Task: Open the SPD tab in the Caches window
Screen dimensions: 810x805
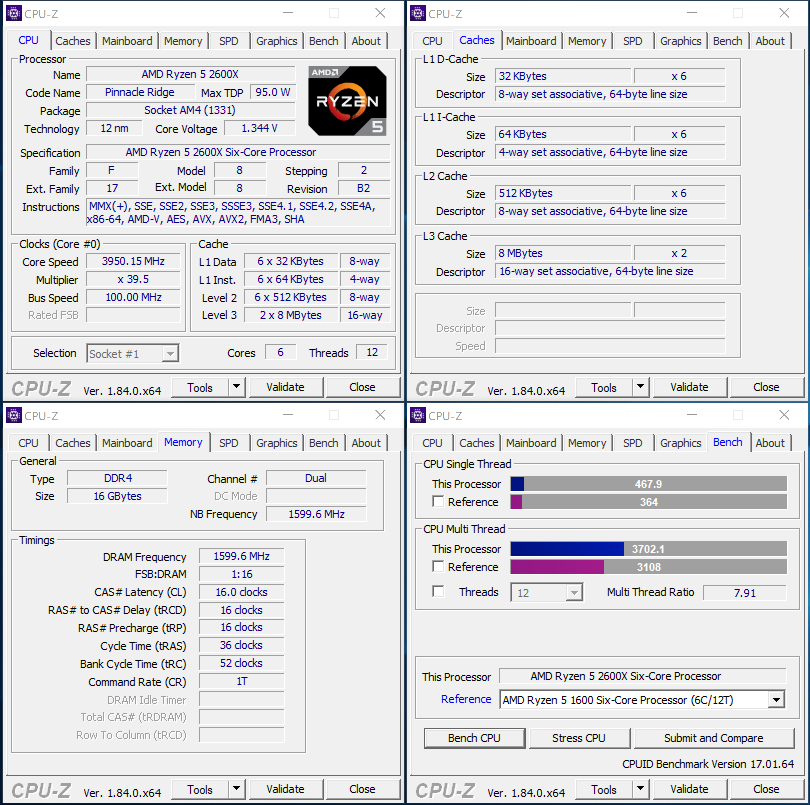Action: point(632,41)
